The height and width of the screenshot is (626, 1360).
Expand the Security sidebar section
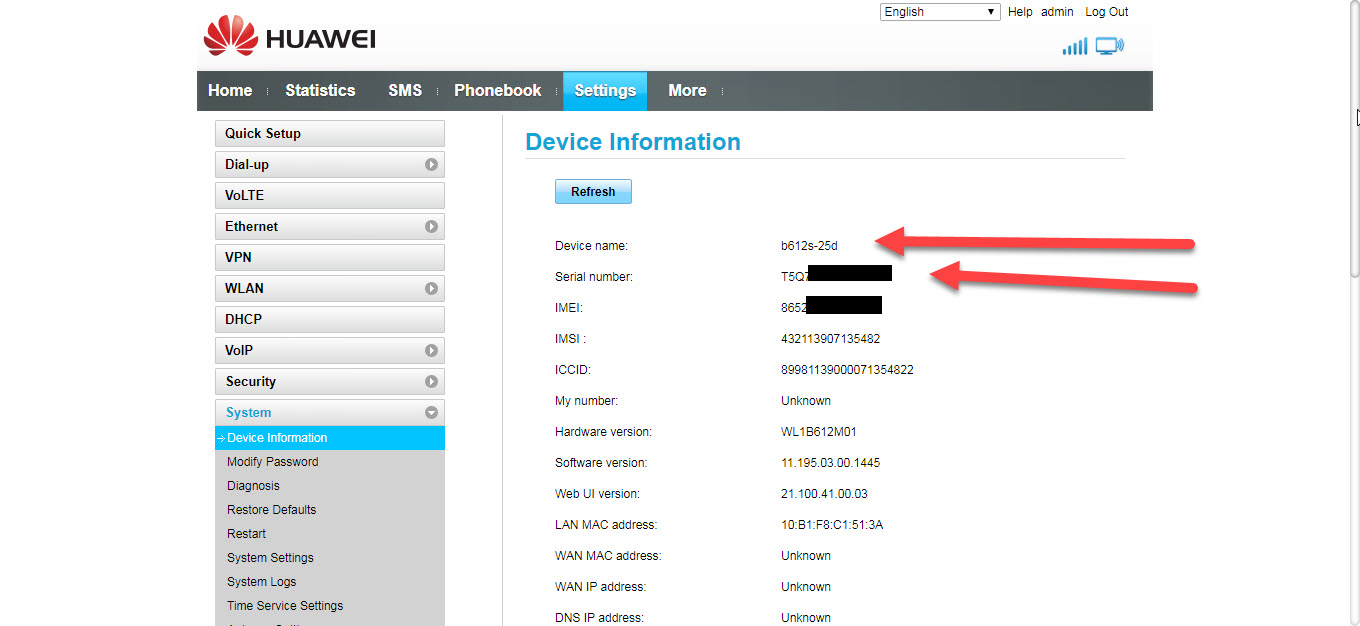tap(330, 381)
